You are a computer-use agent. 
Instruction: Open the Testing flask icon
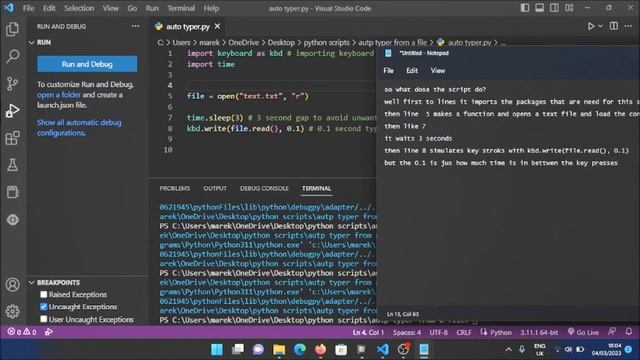coord(12,165)
